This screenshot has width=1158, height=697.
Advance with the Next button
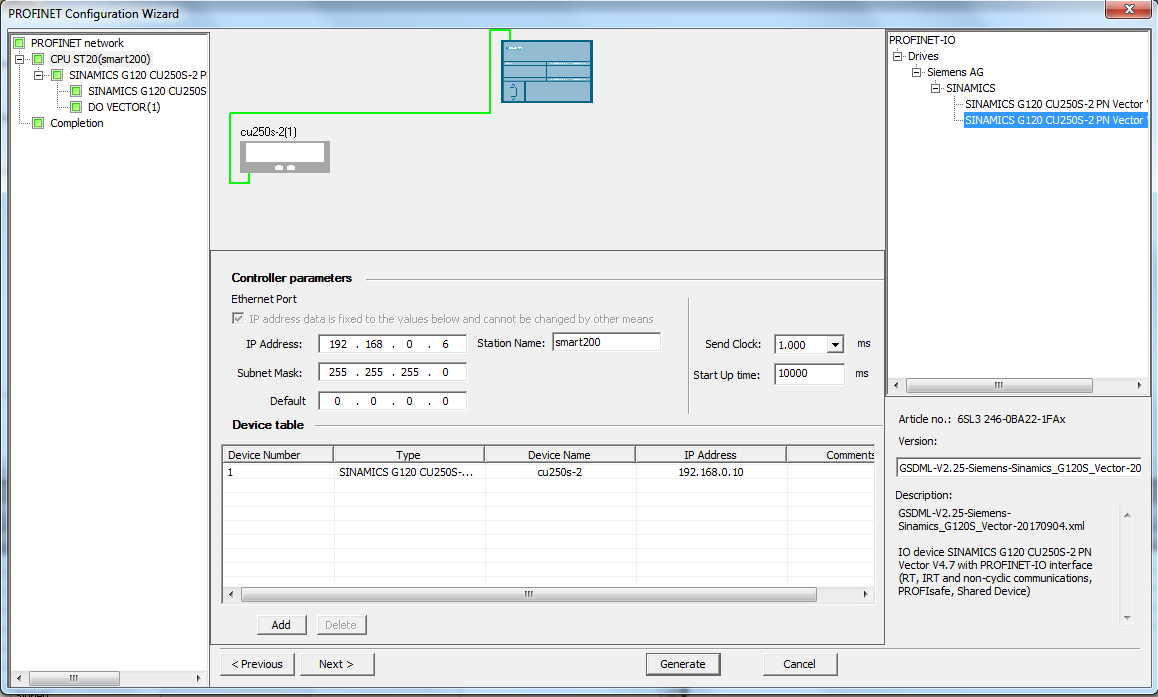coord(336,664)
